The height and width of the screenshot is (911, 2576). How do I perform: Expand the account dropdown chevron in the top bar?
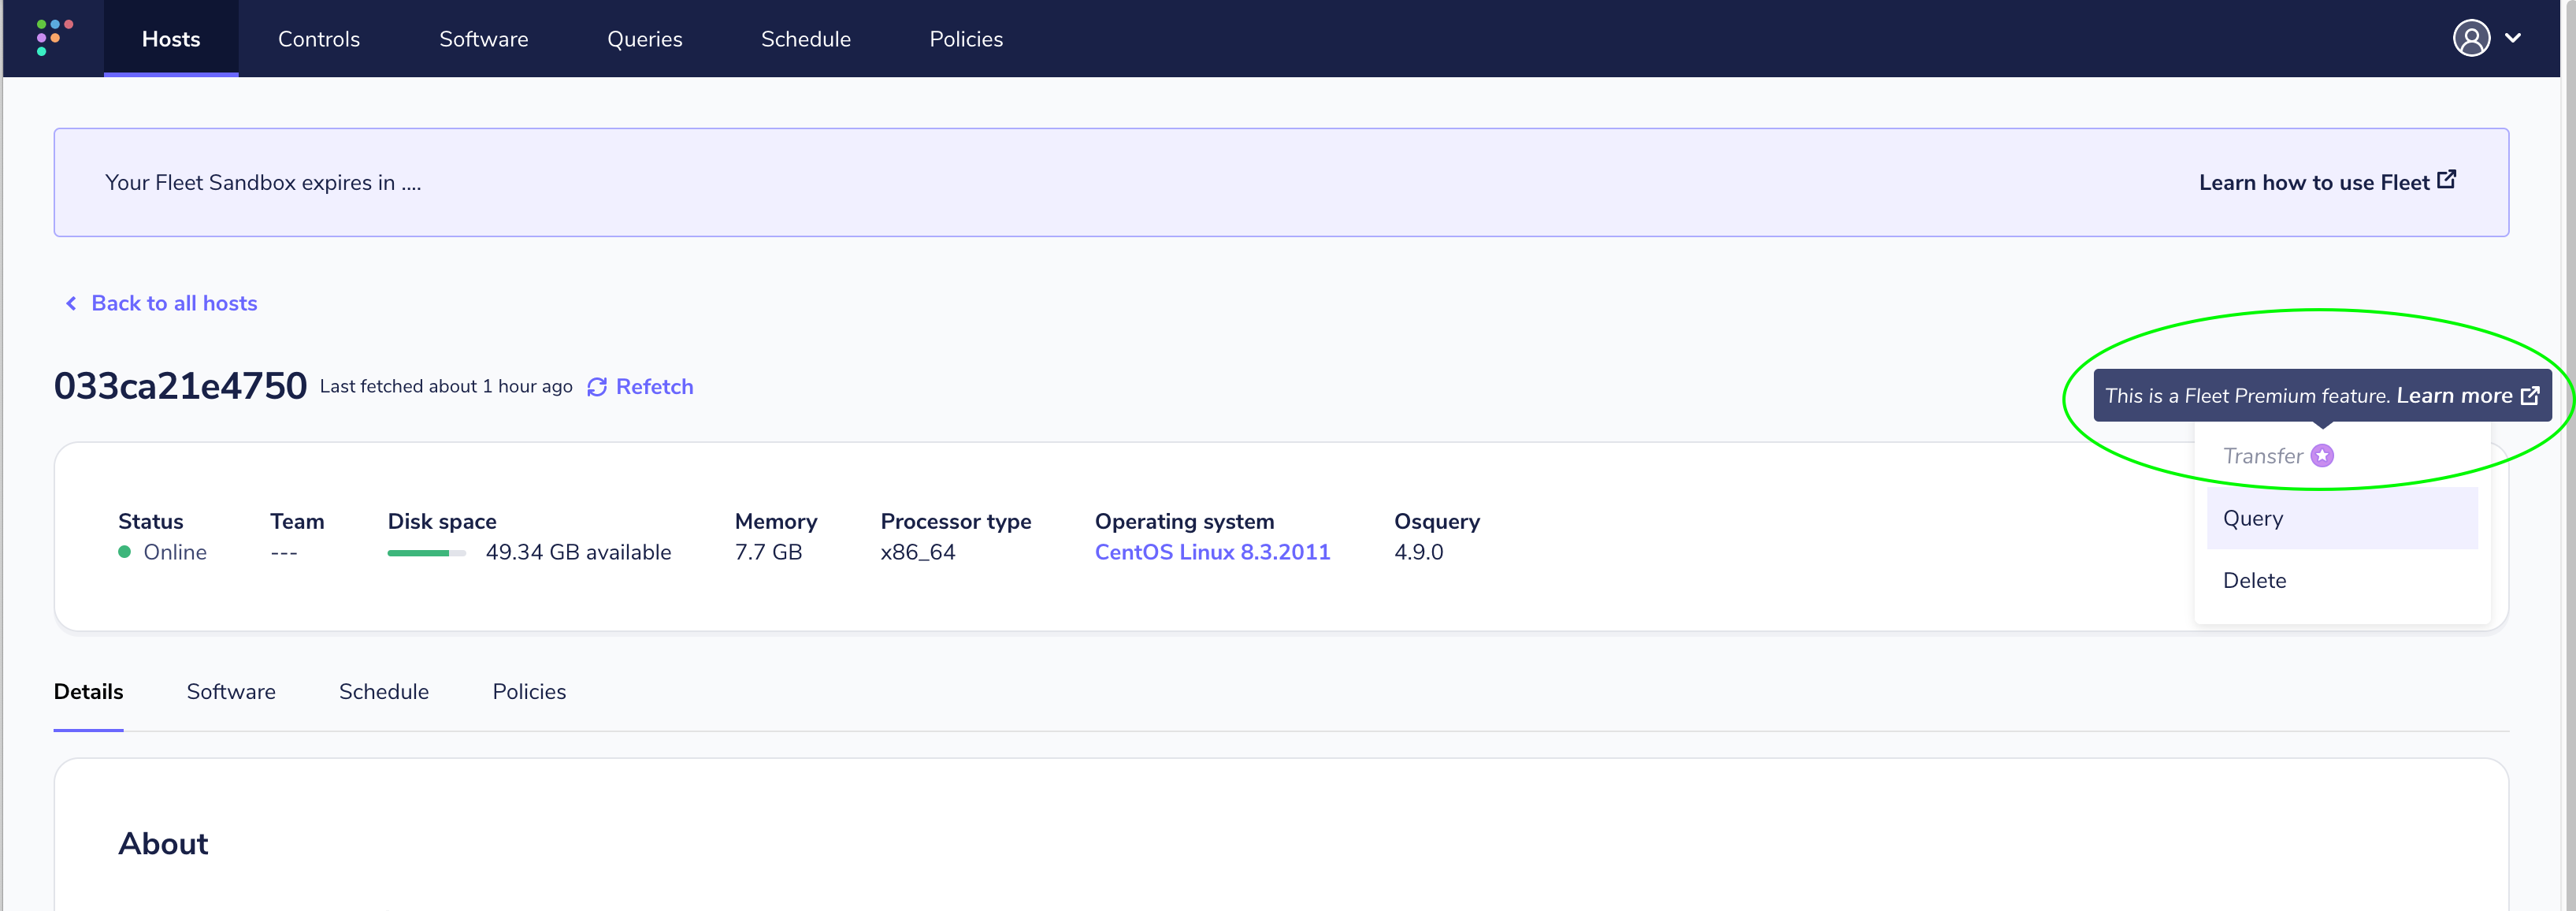pos(2512,38)
